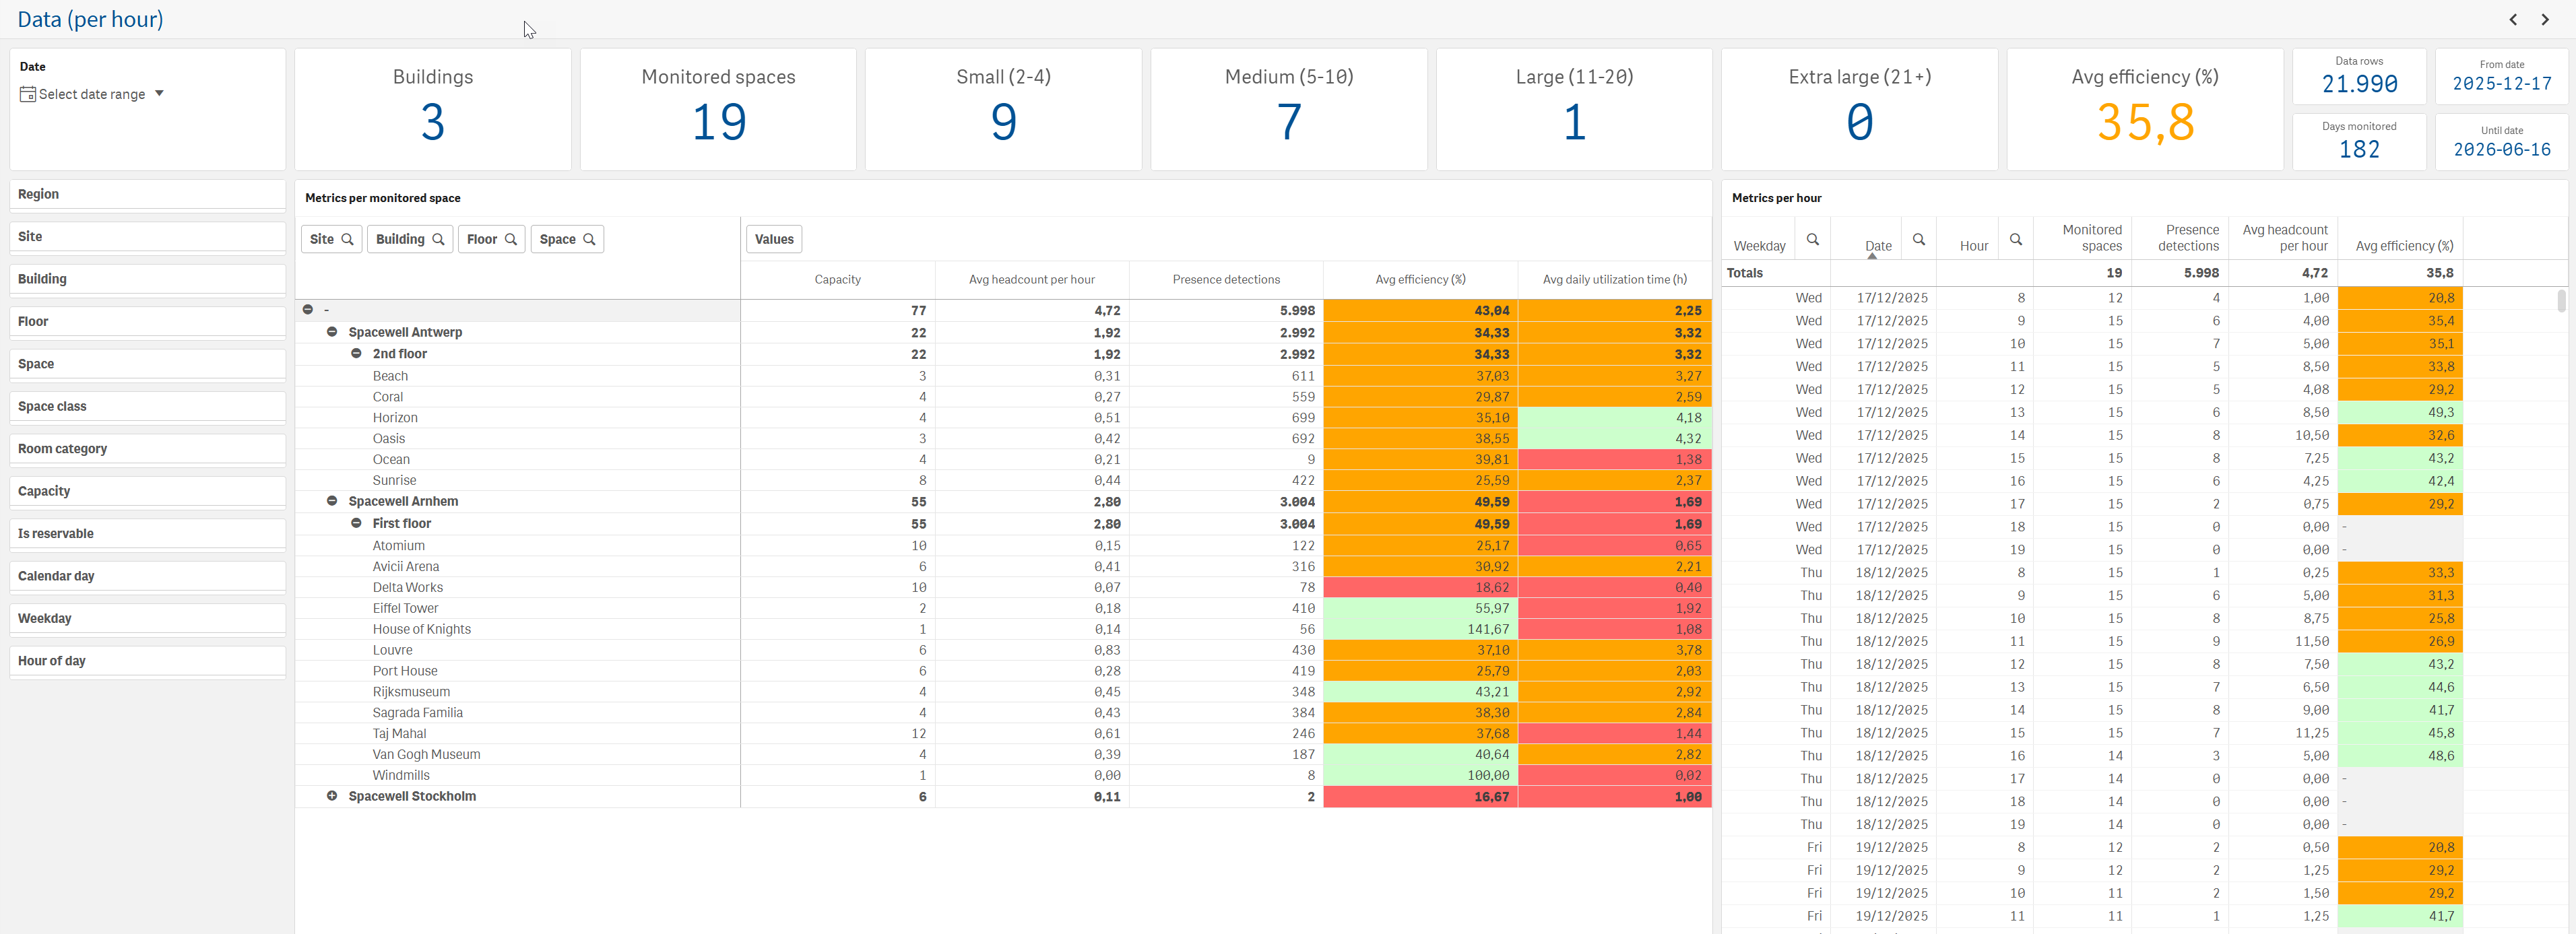Open the Site filter pane
This screenshot has height=934, width=2576.
click(148, 237)
